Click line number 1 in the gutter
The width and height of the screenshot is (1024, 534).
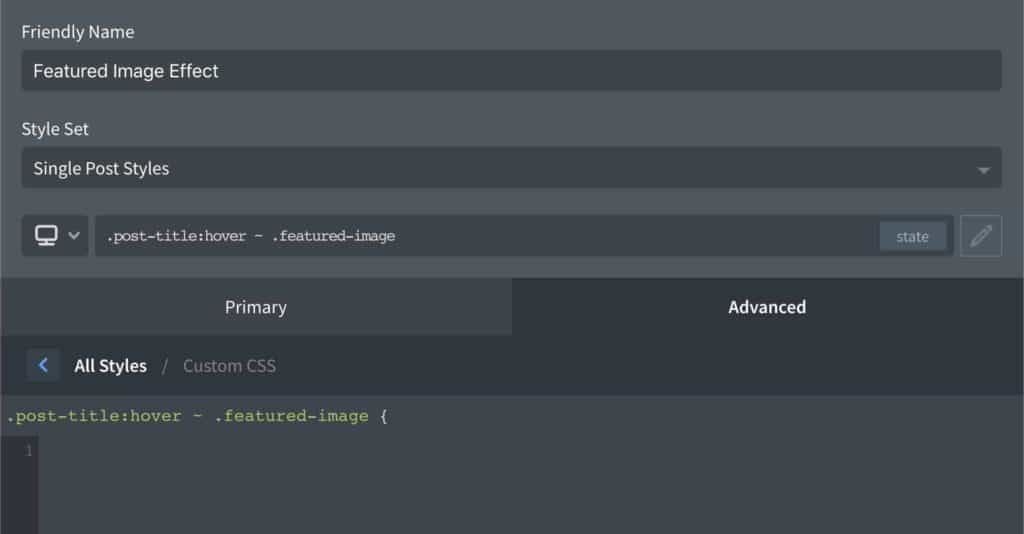pyautogui.click(x=29, y=450)
